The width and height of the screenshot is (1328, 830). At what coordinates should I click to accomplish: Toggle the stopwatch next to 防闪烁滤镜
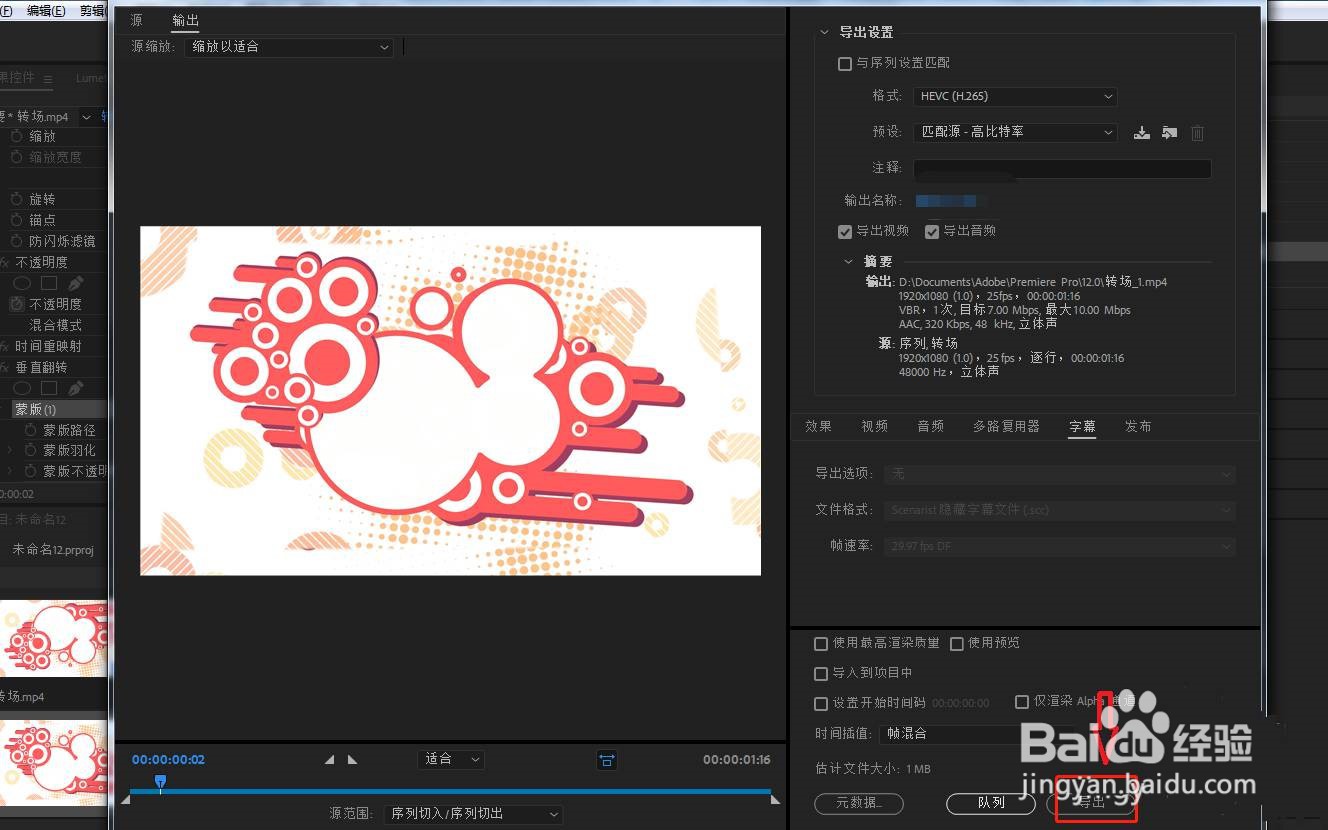click(17, 241)
